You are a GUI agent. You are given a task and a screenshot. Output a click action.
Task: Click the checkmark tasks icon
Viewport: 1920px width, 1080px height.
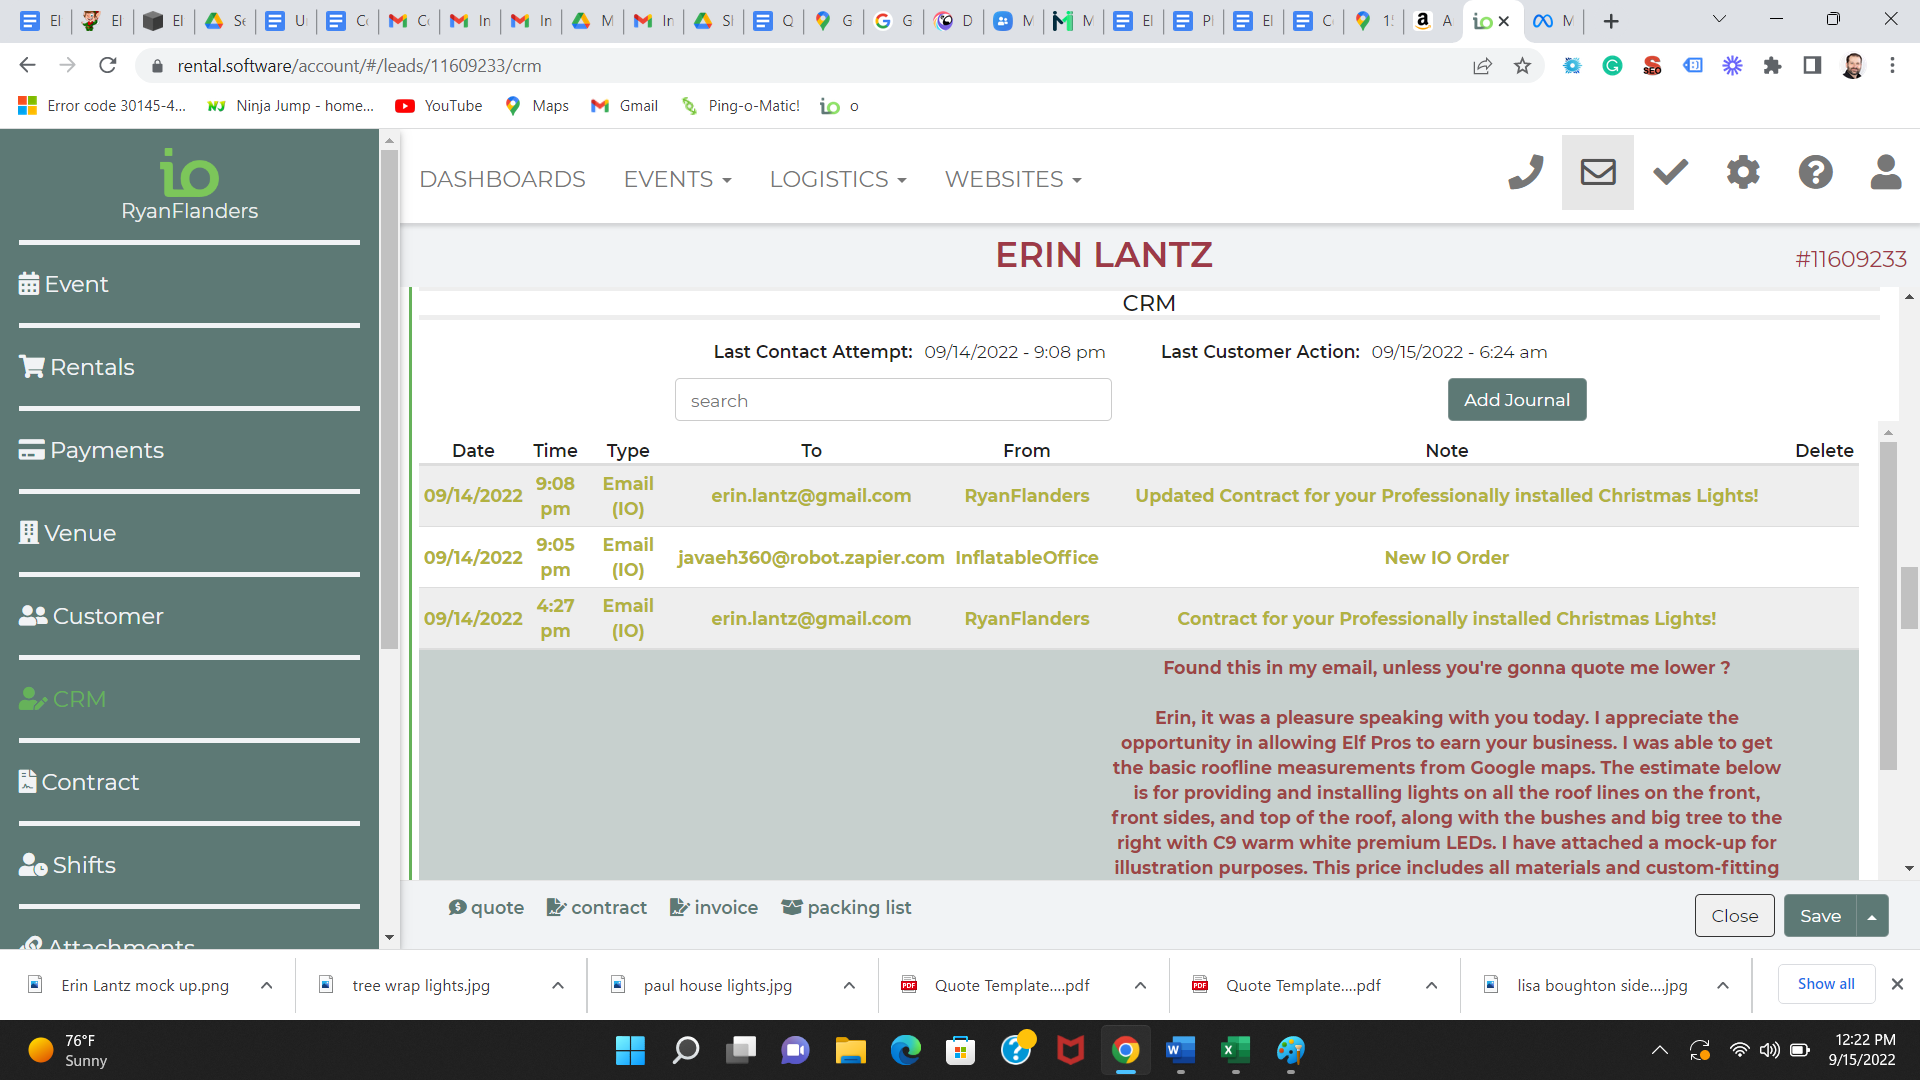pyautogui.click(x=1670, y=173)
